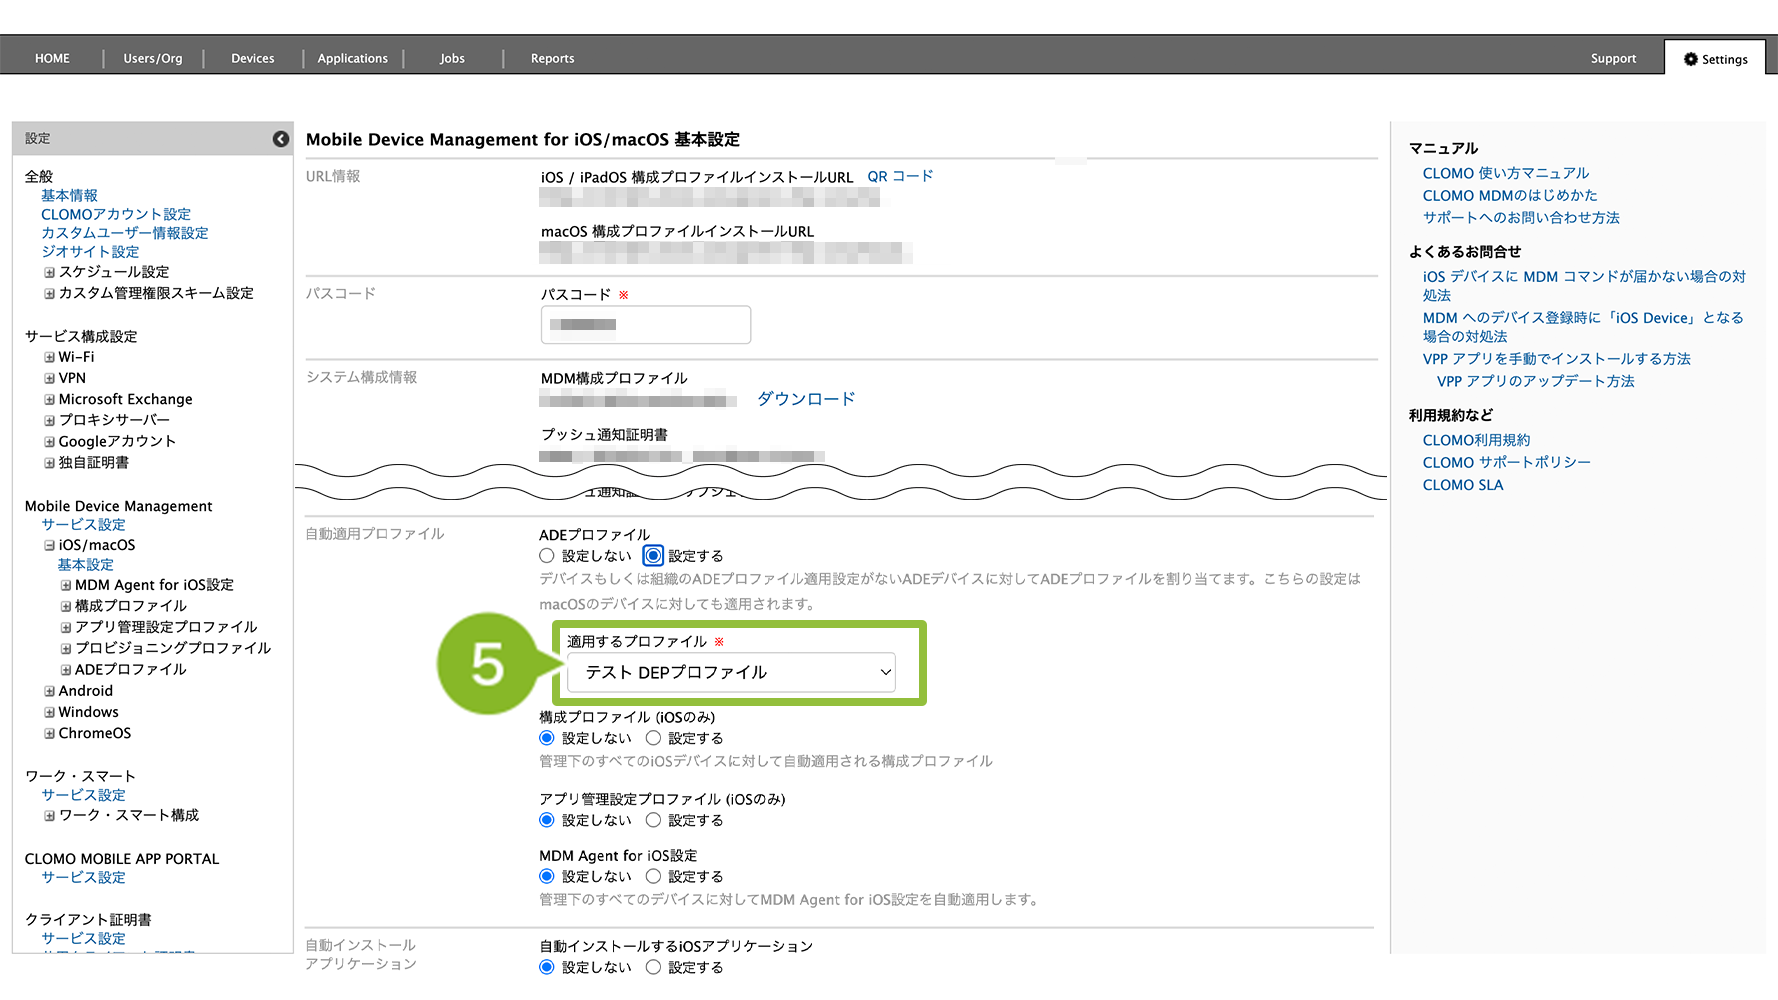Open the Devices menu tab

pyautogui.click(x=252, y=59)
